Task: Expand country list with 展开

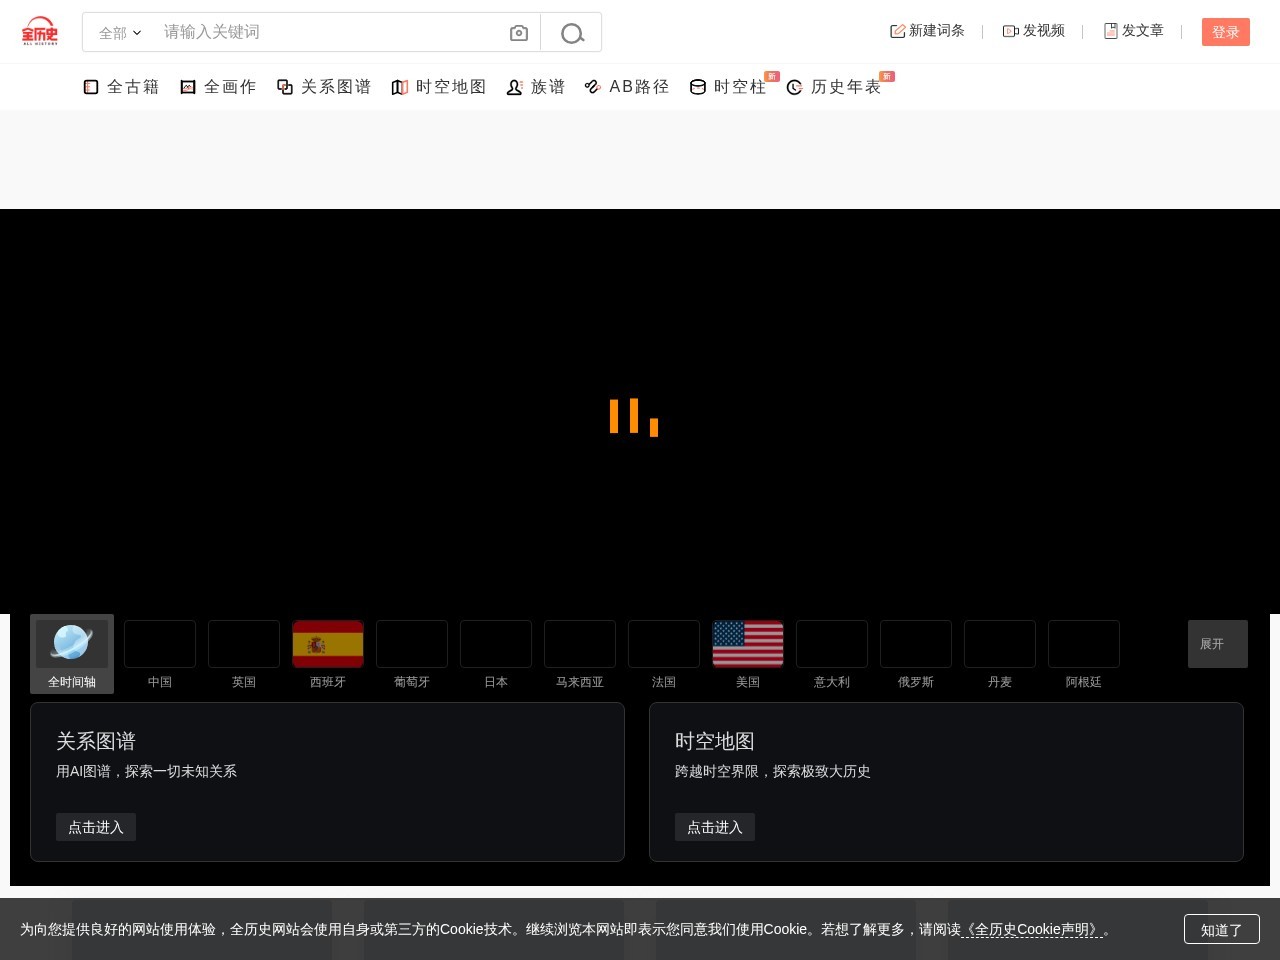Action: click(x=1218, y=644)
